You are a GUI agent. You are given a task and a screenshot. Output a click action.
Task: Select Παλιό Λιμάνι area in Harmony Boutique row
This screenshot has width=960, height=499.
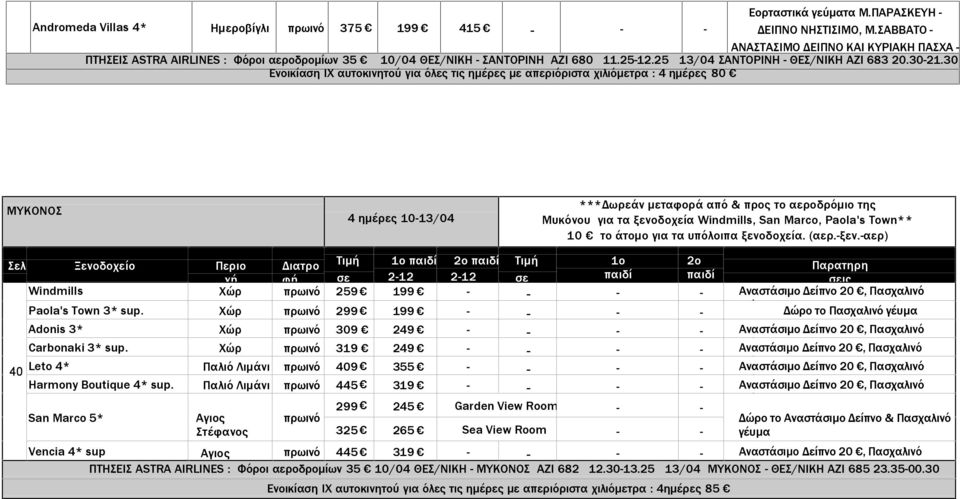[x=236, y=386]
